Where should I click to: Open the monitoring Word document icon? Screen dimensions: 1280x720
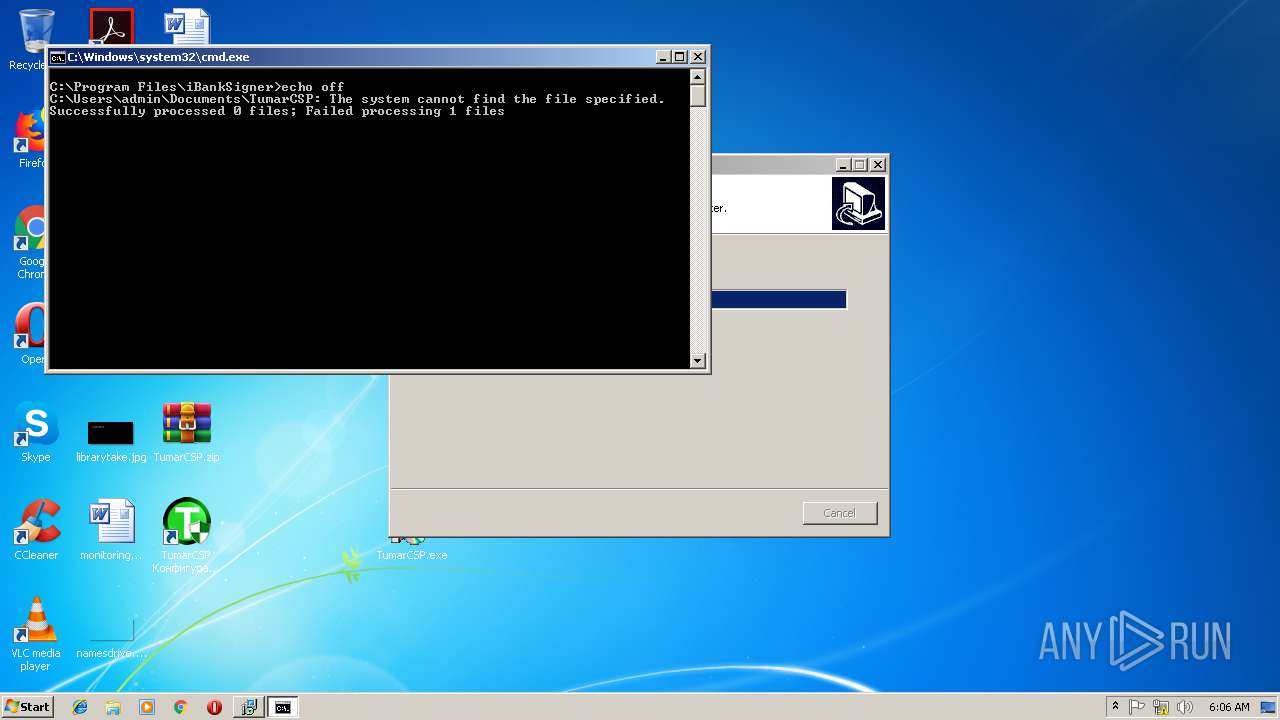pyautogui.click(x=111, y=530)
